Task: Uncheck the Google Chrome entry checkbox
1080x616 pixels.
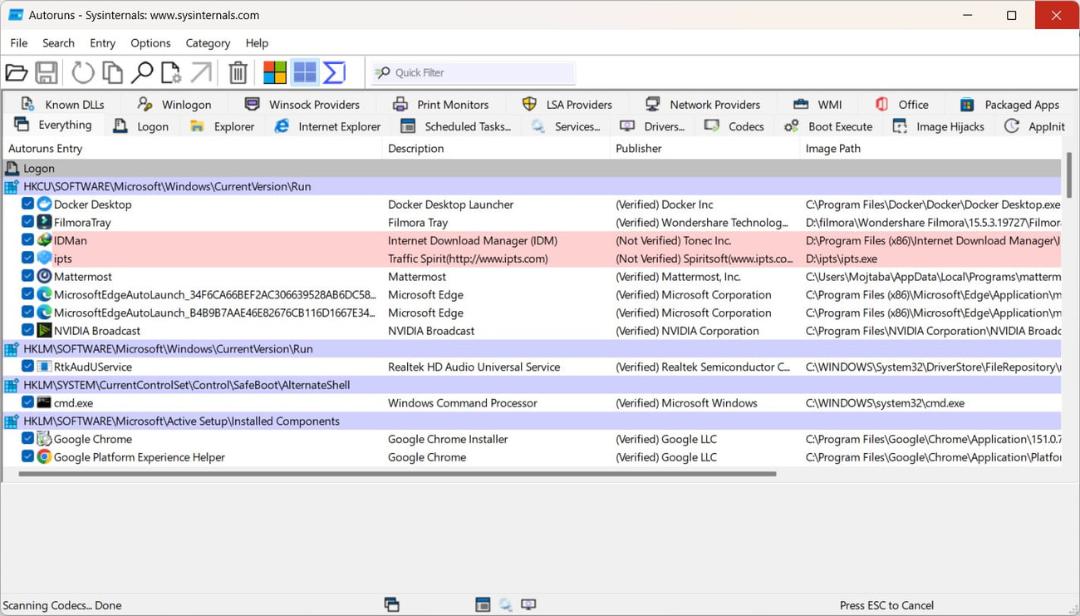Action: [28, 438]
